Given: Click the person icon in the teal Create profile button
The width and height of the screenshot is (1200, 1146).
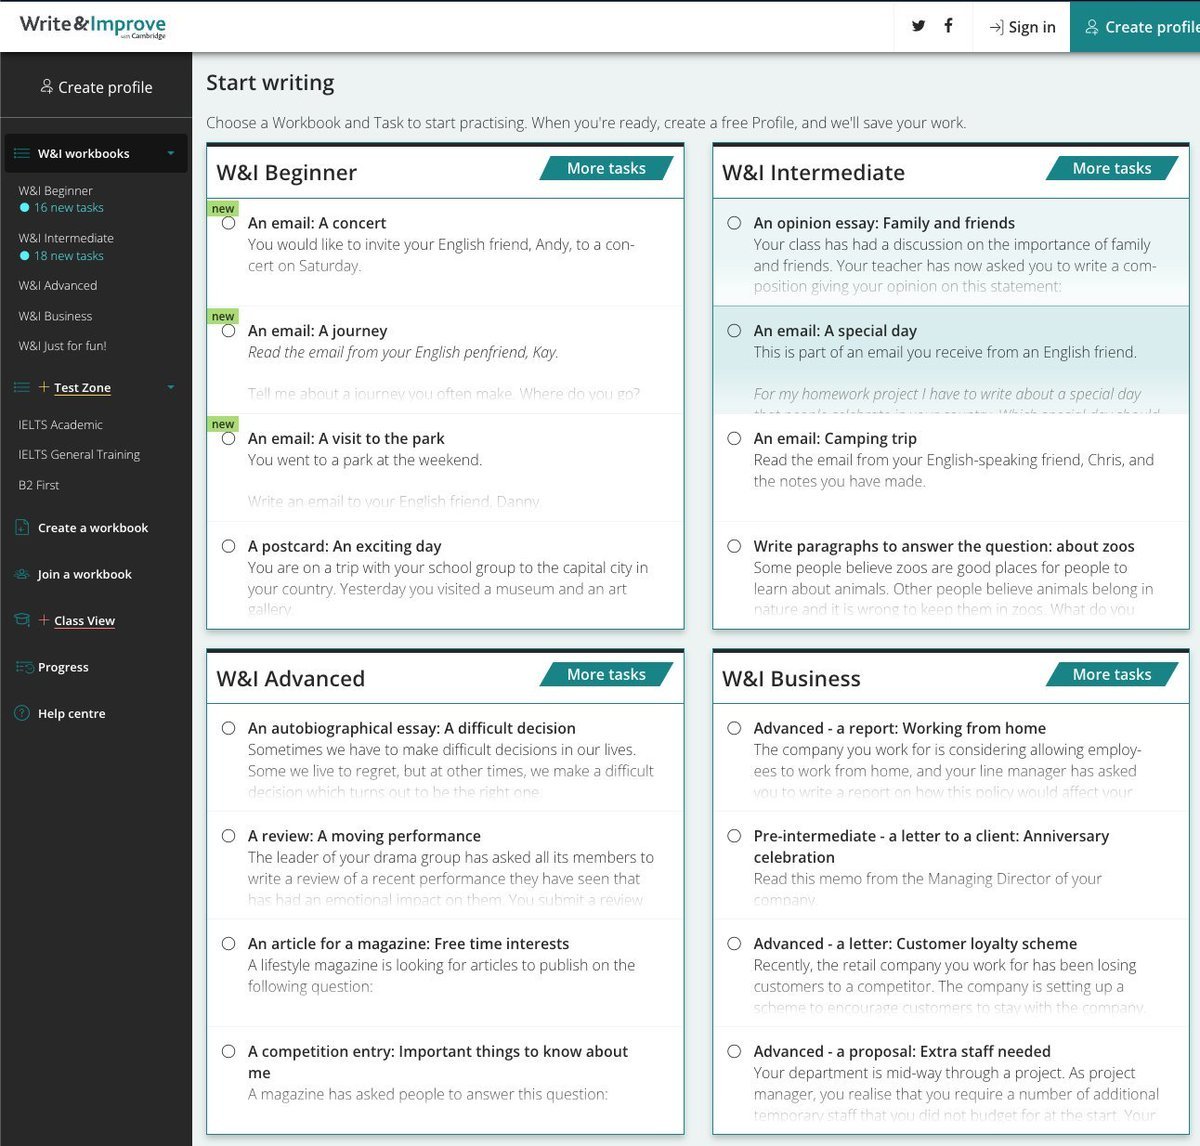Looking at the screenshot, I should (x=1092, y=27).
